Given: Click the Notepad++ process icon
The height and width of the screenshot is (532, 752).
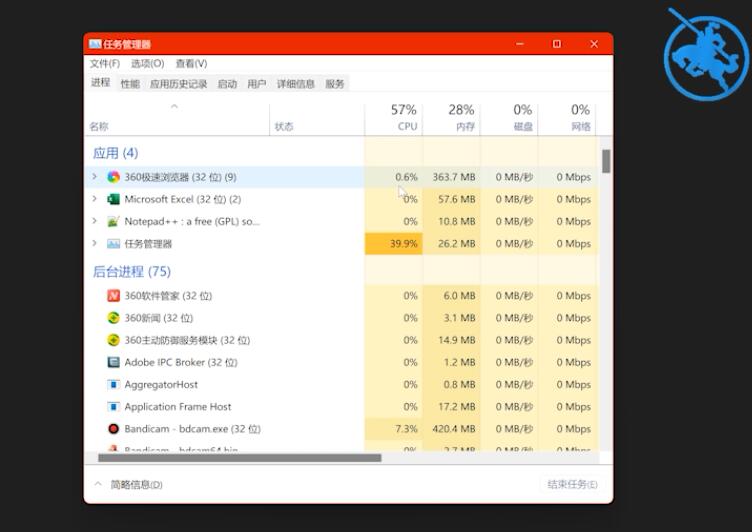Looking at the screenshot, I should tap(114, 221).
